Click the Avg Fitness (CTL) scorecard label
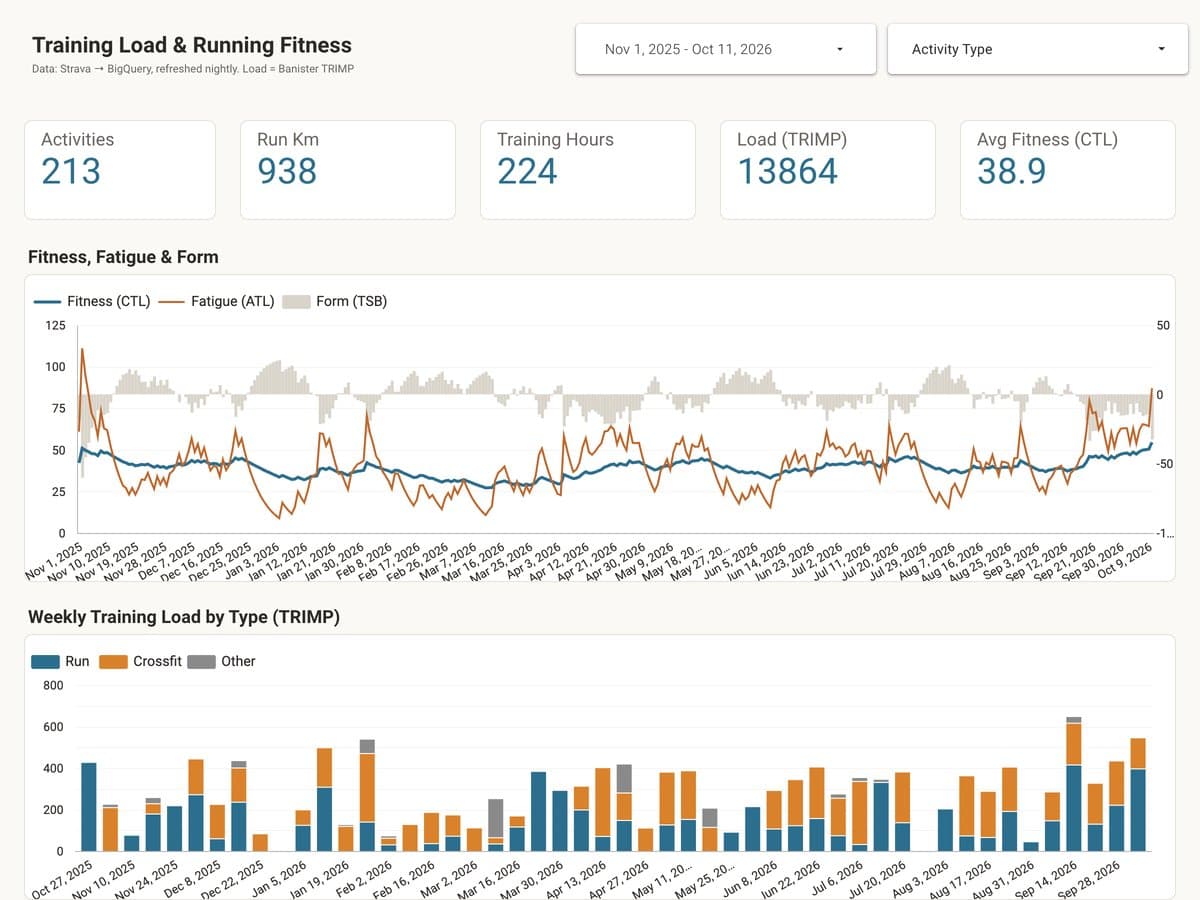The width and height of the screenshot is (1200, 900). click(x=1047, y=140)
